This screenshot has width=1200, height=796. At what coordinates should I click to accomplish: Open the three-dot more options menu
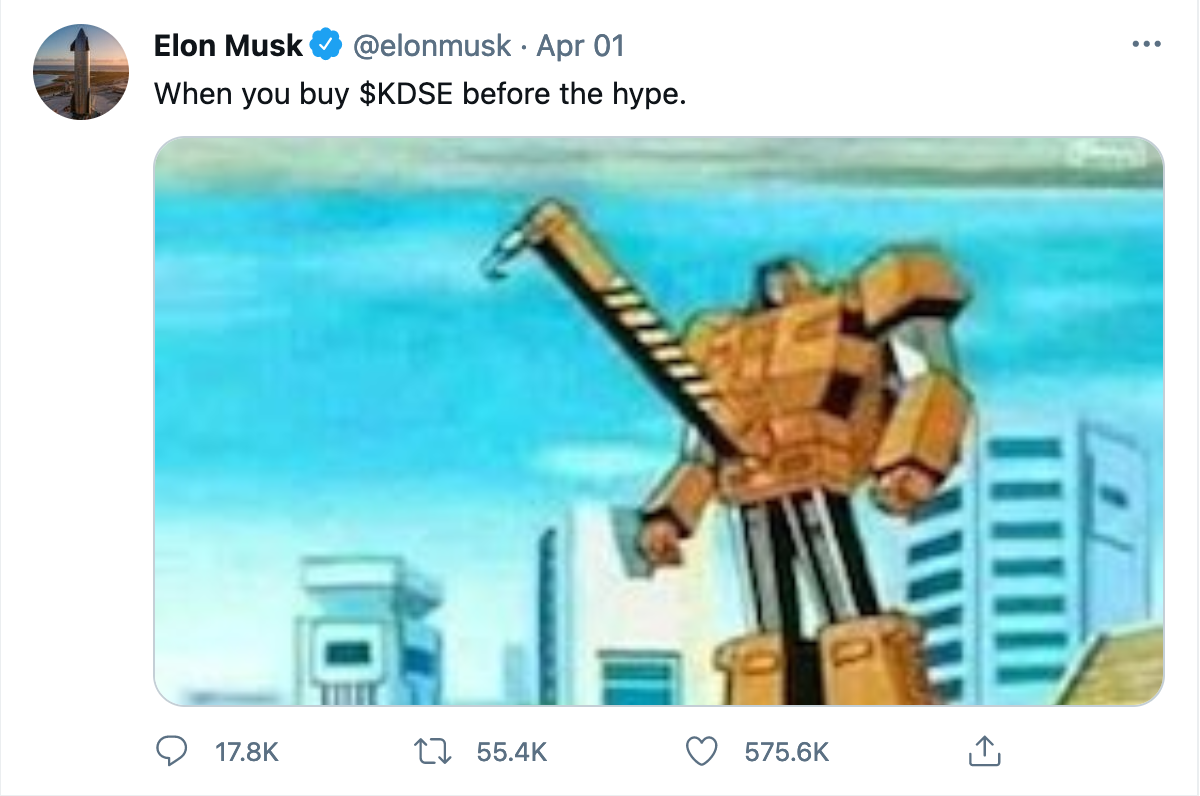tap(1146, 45)
